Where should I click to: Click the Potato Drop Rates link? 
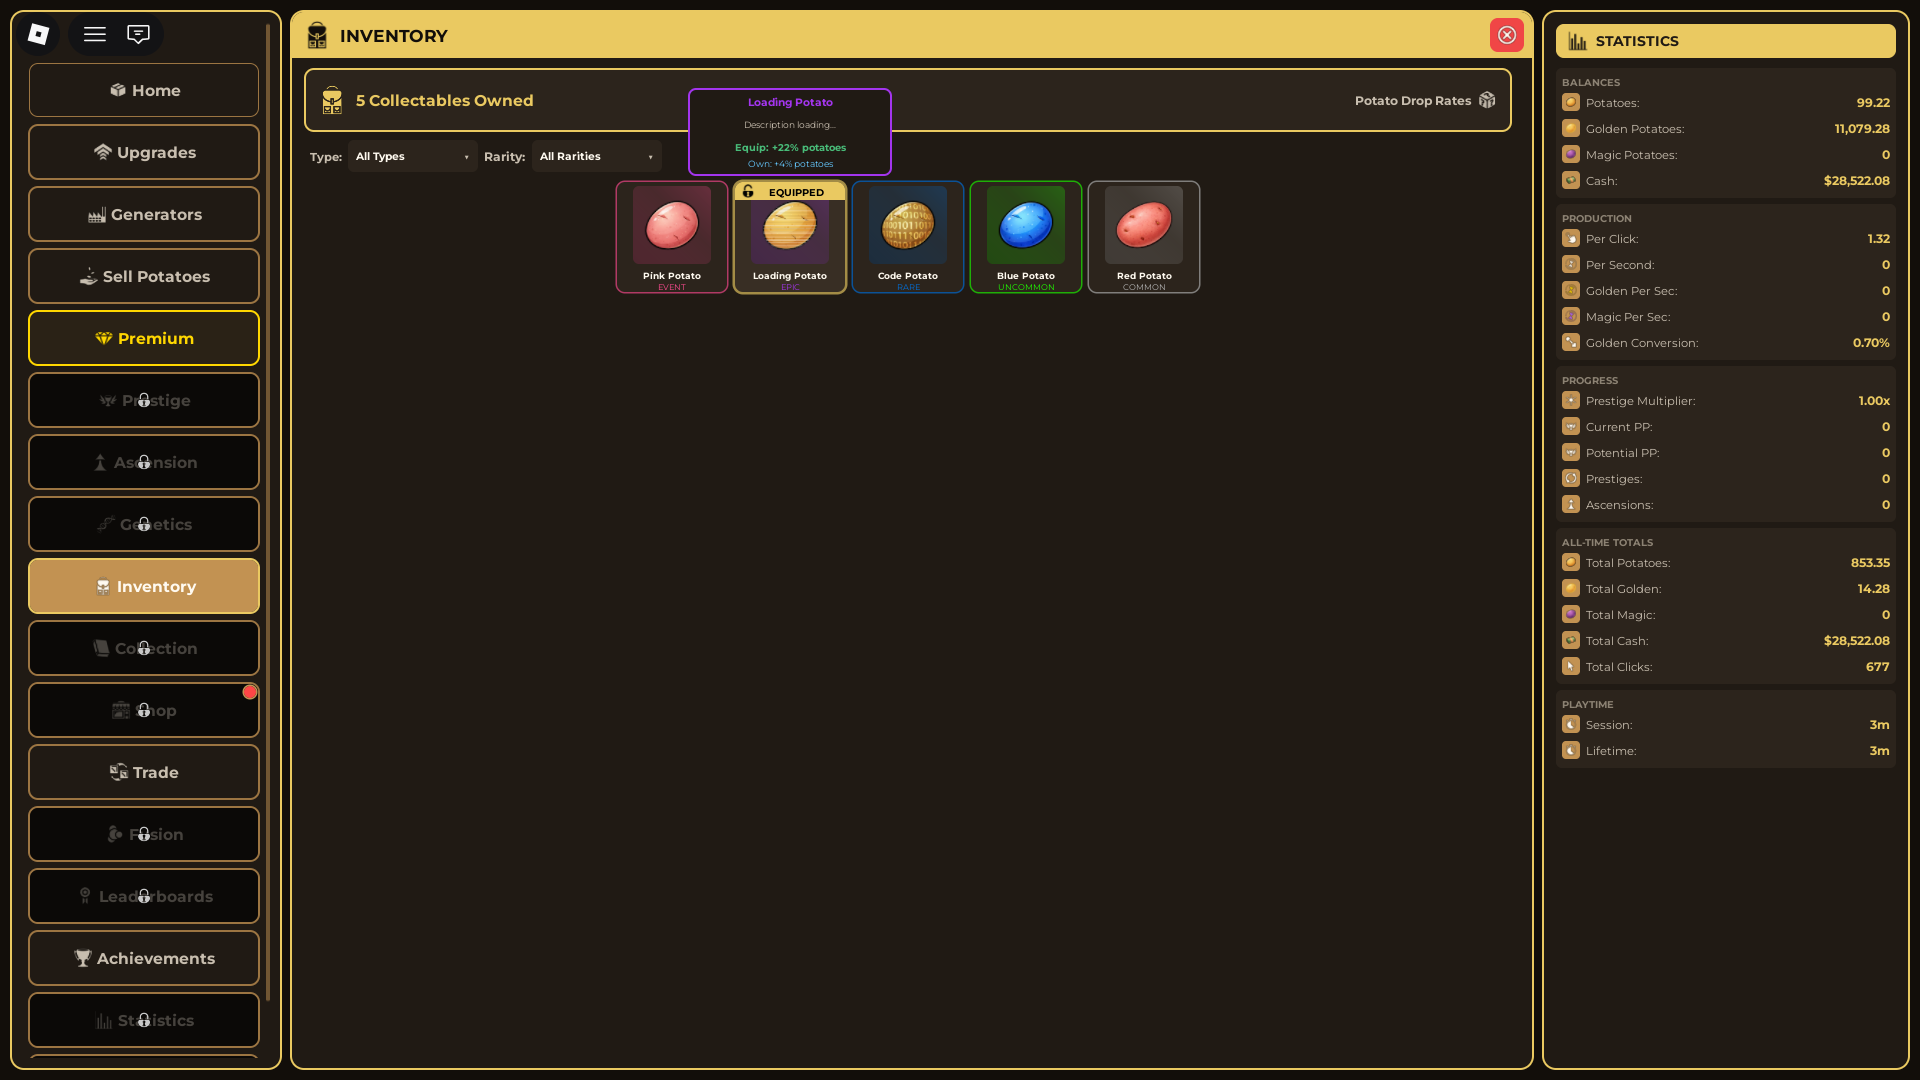coord(1412,100)
